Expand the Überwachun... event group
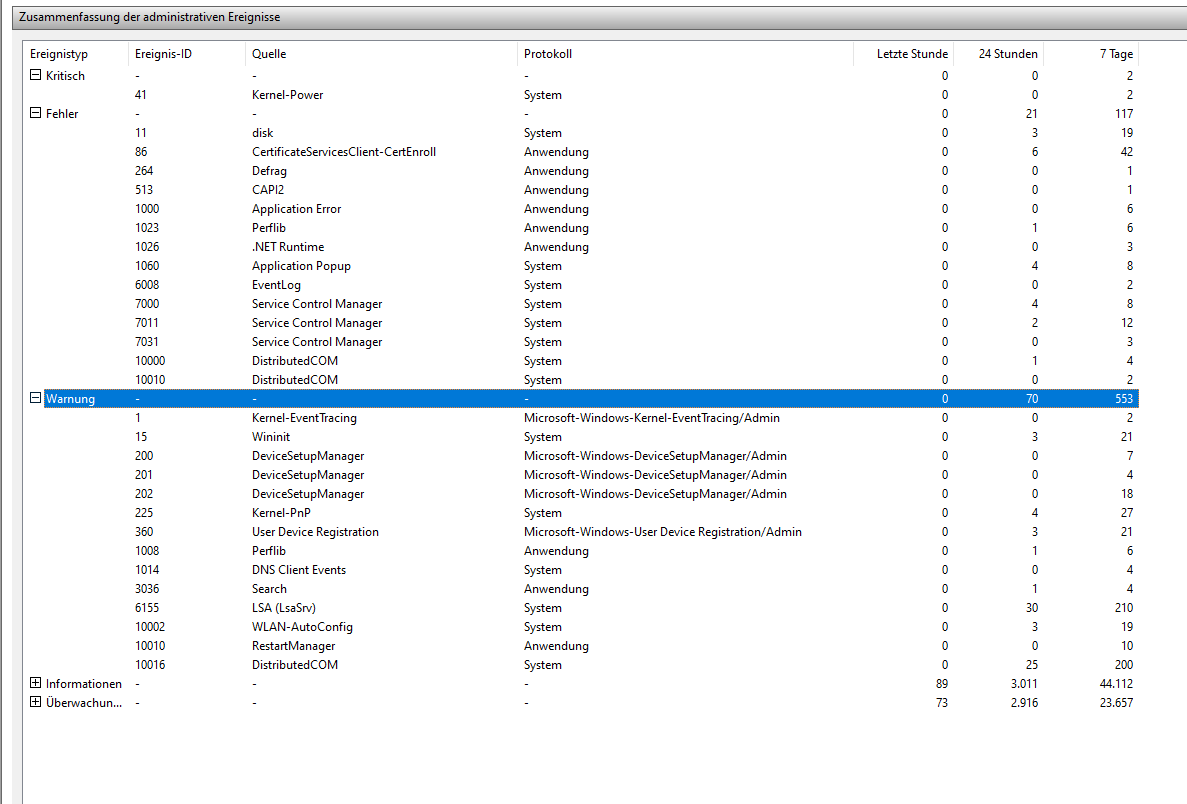 (35, 702)
